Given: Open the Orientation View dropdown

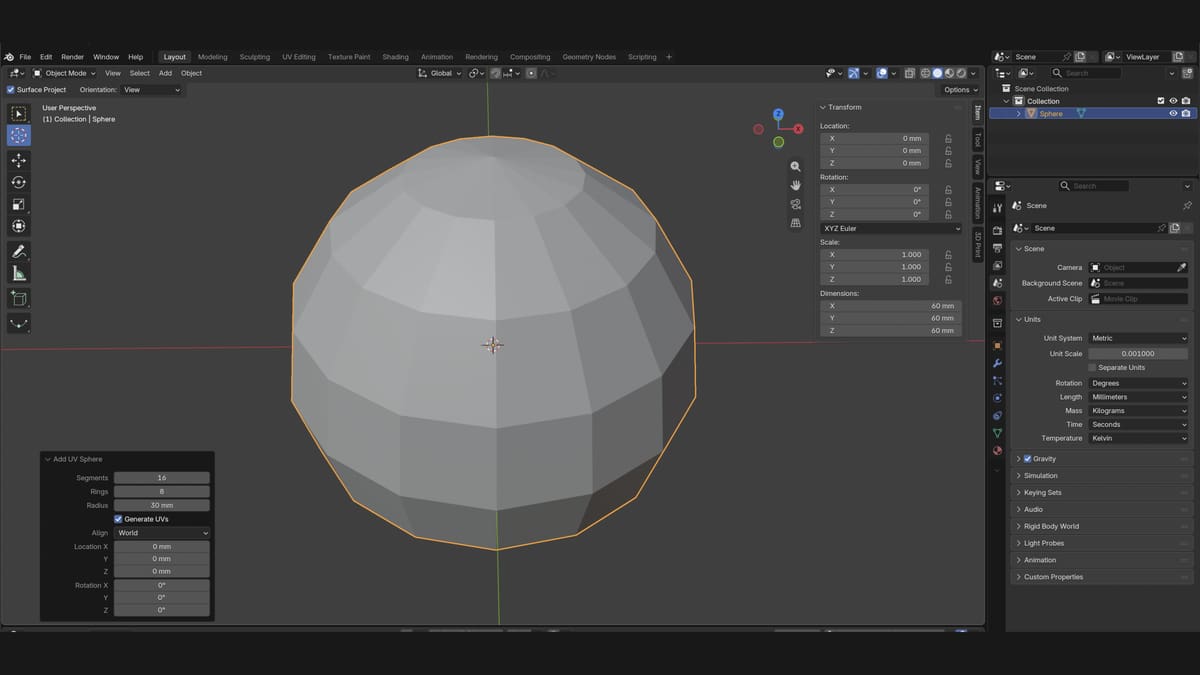Looking at the screenshot, I should pos(152,90).
